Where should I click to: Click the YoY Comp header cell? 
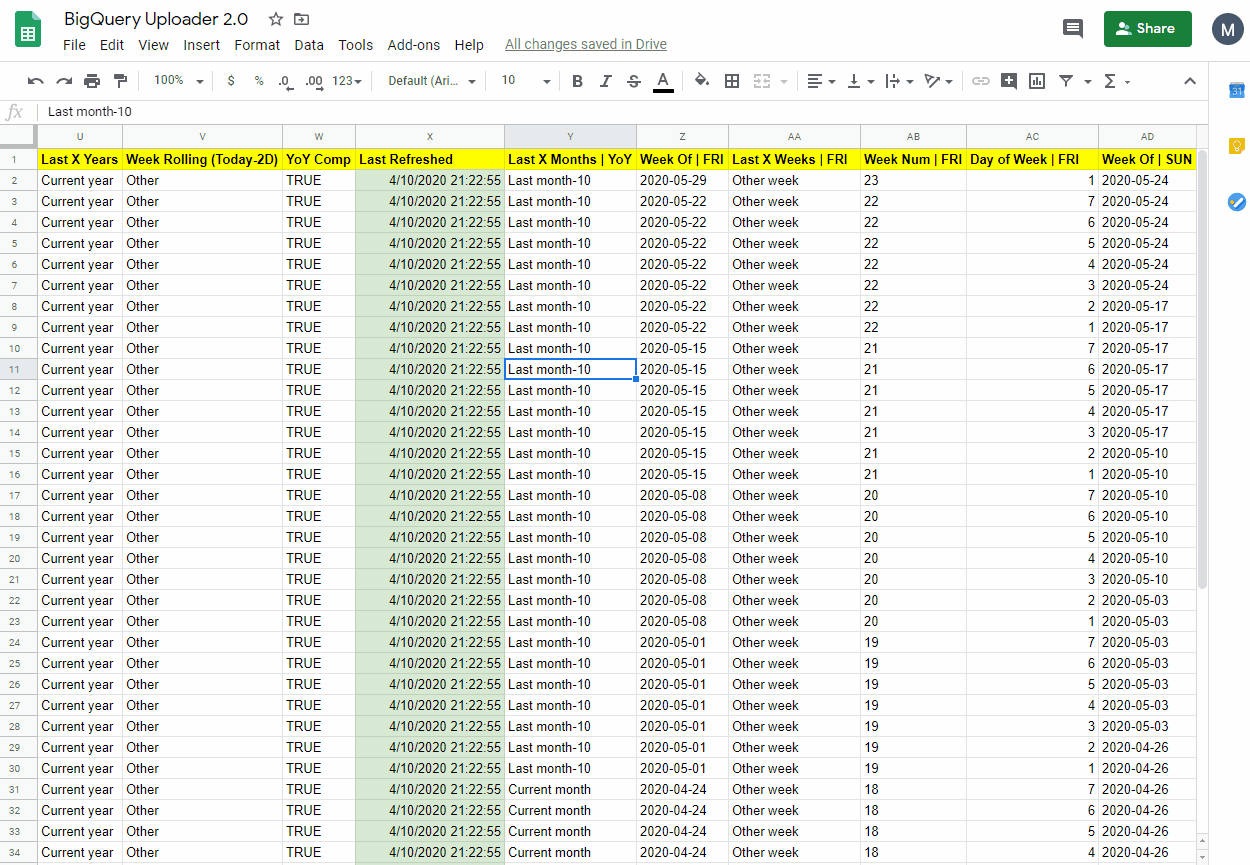tap(319, 159)
